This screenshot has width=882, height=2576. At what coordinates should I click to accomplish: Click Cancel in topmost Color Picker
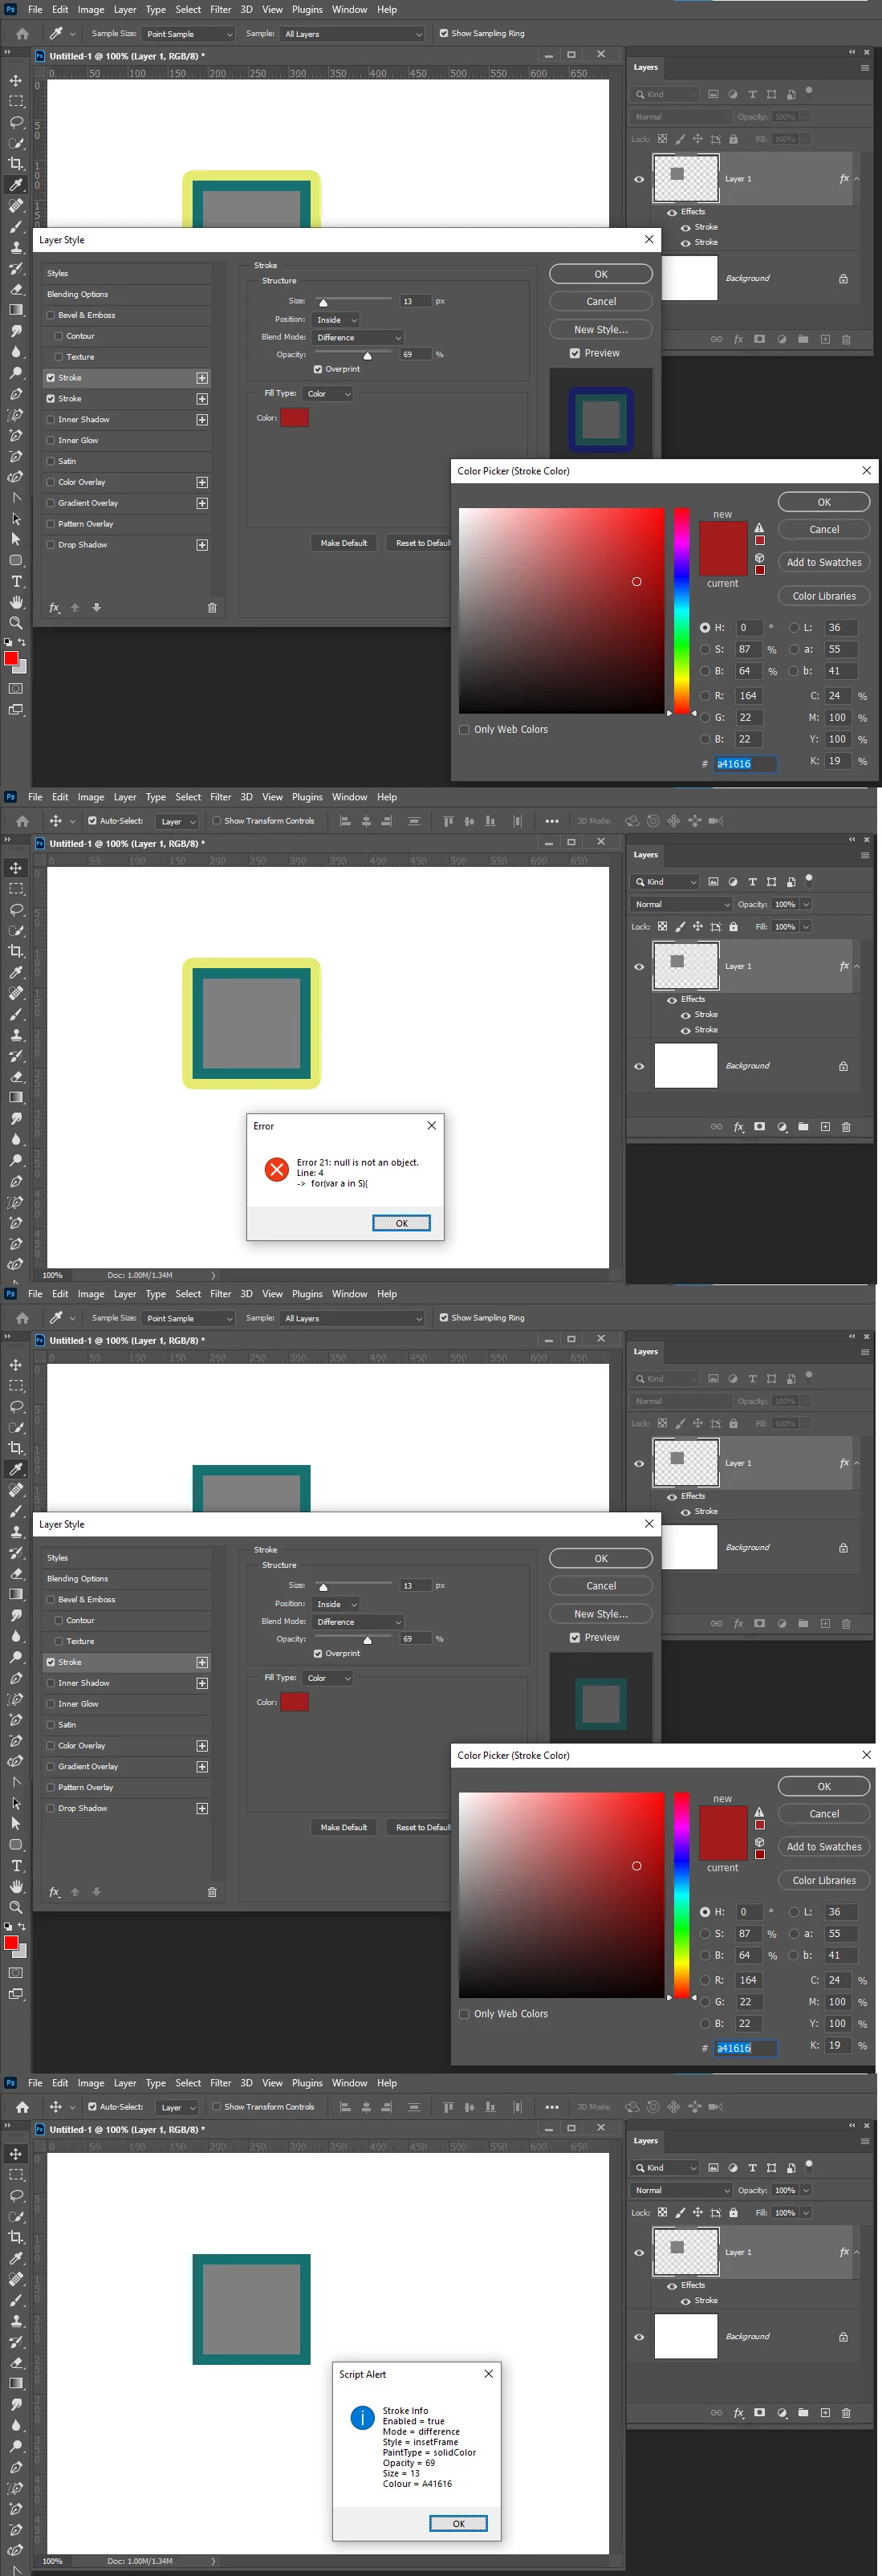(824, 529)
